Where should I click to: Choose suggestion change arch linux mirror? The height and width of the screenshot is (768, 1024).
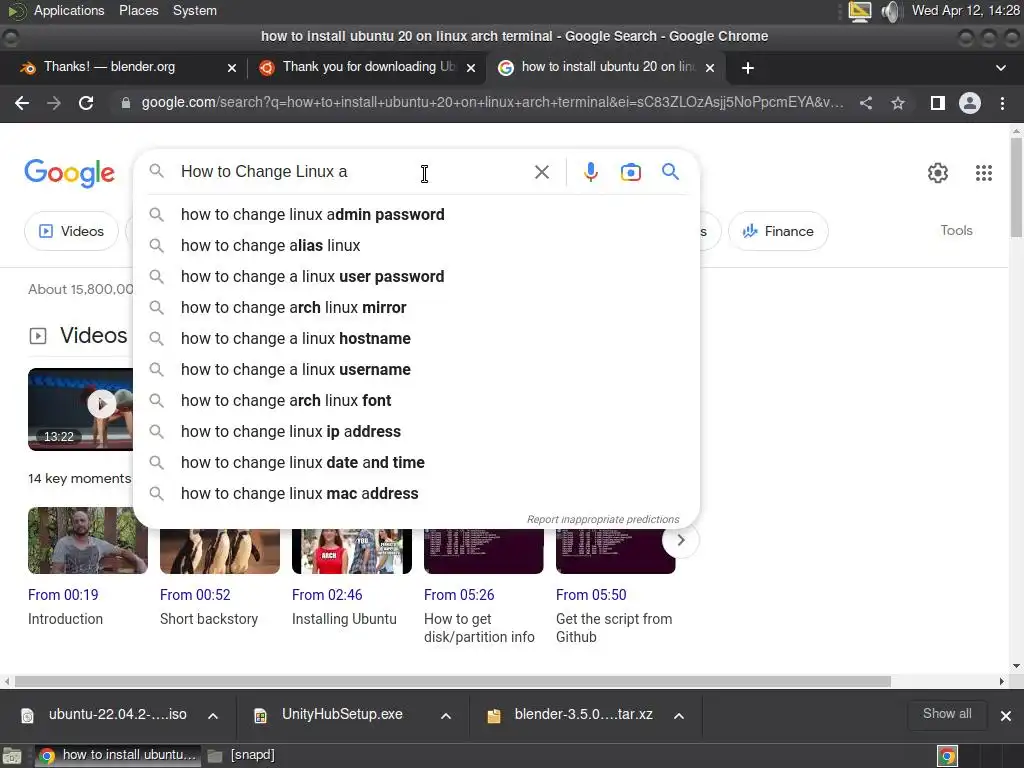pos(416,308)
